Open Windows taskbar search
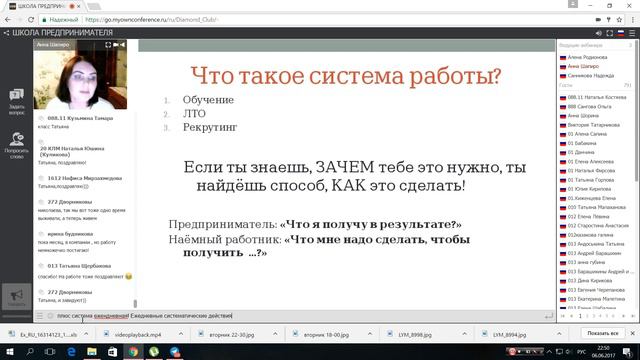Screen dimensions: 640x360 [x=30, y=351]
